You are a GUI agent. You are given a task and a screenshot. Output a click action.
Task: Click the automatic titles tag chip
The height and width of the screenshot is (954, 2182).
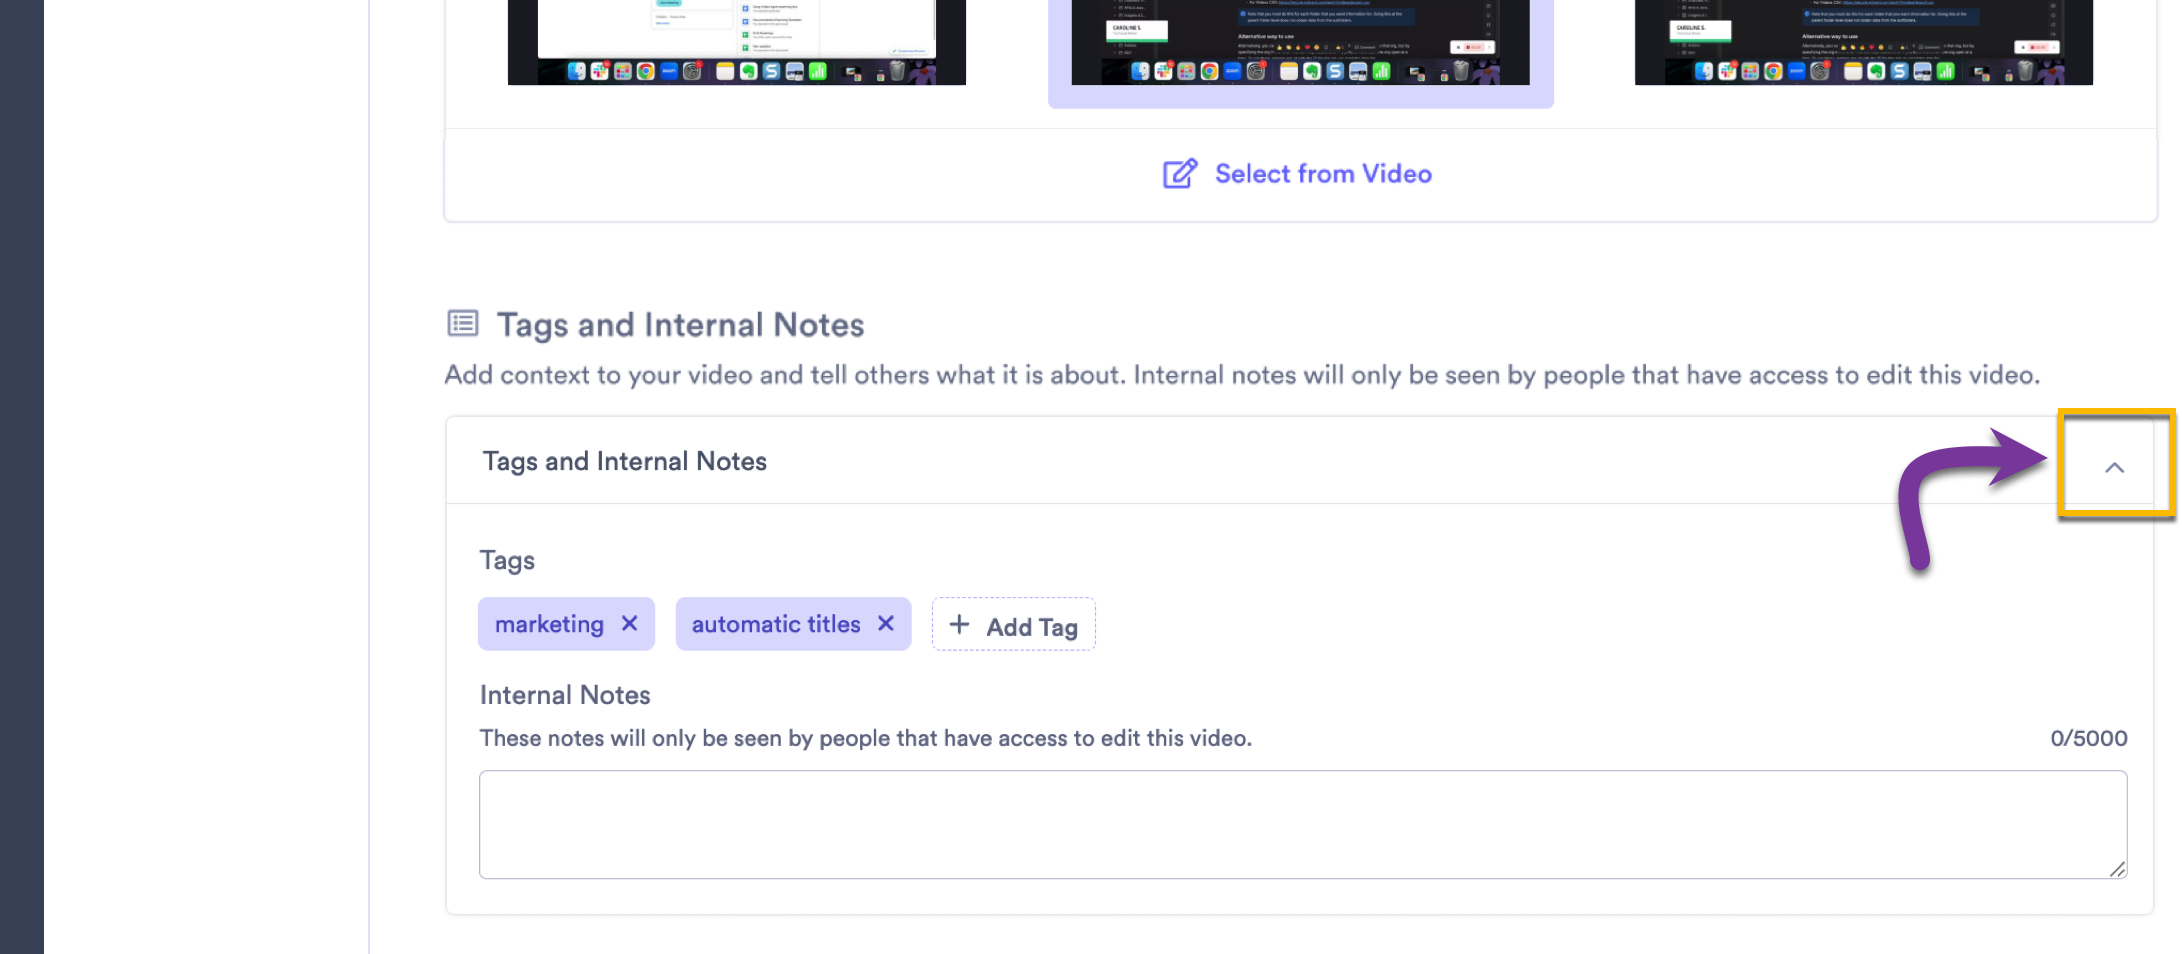click(x=775, y=623)
